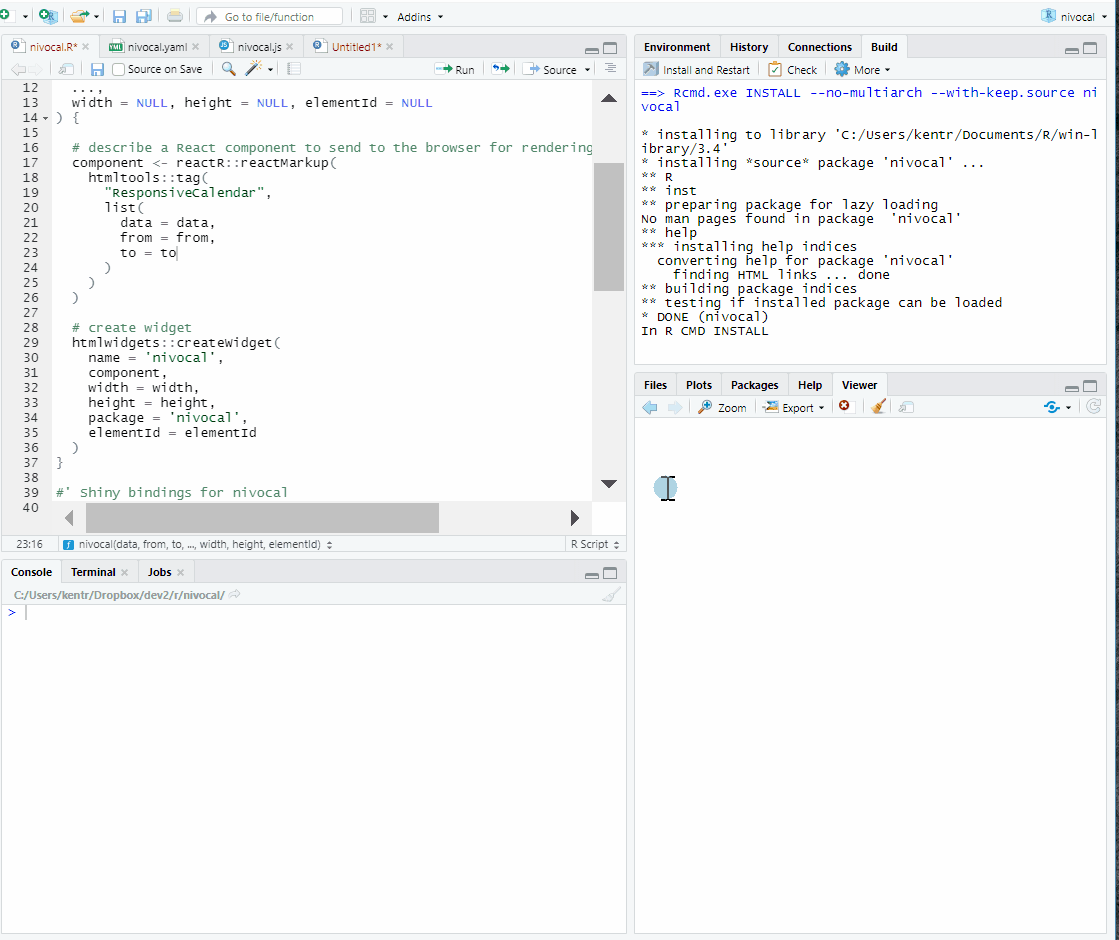Click Install and Restart in Build pane
The width and height of the screenshot is (1119, 940).
(x=697, y=70)
